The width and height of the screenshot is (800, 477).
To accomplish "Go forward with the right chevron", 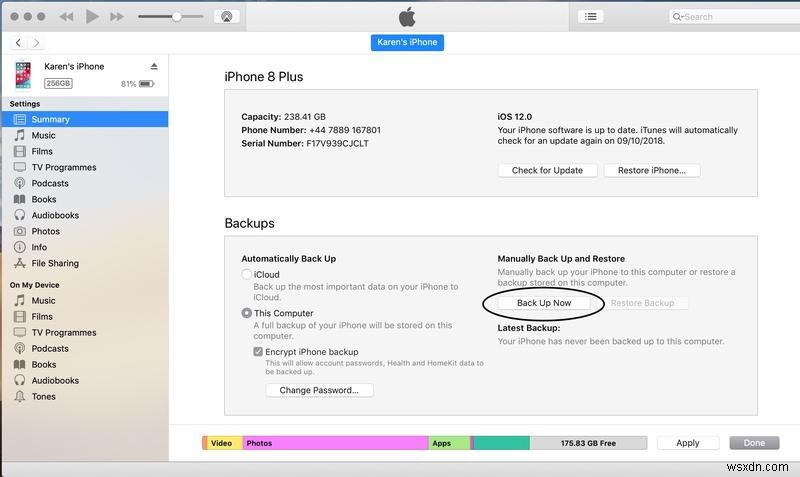I will click(x=36, y=42).
